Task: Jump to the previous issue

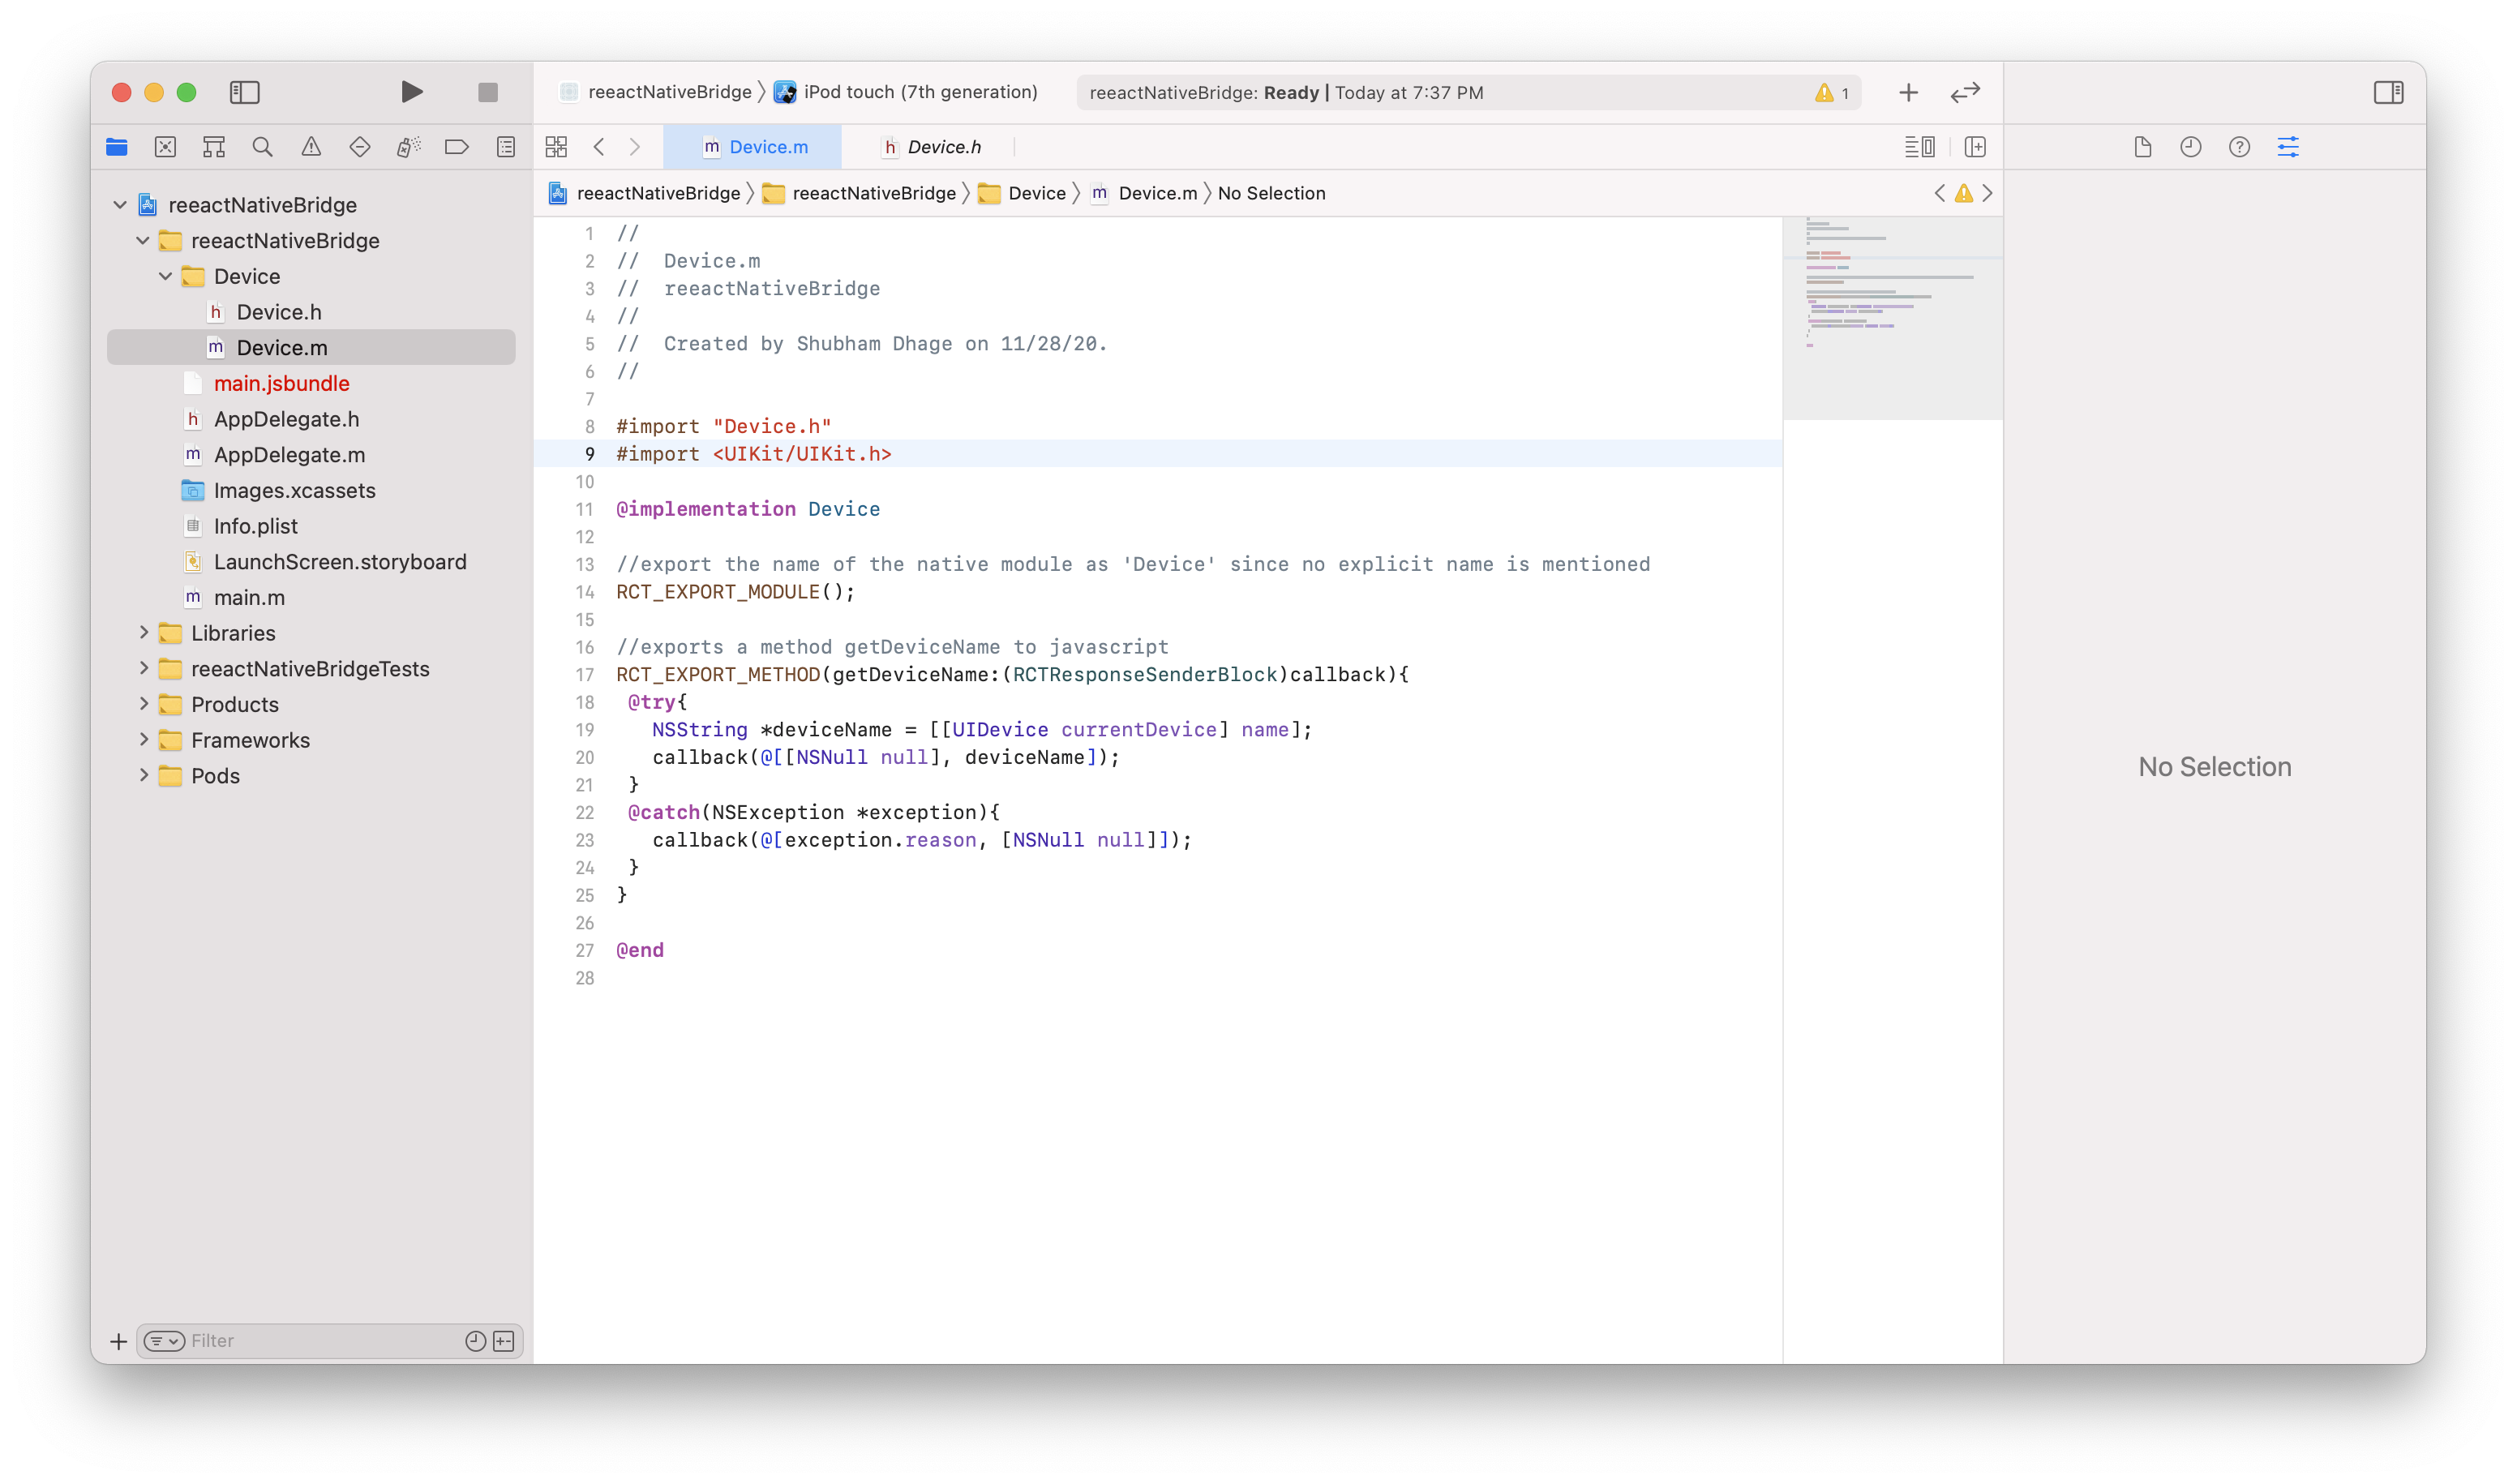Action: coord(1939,193)
